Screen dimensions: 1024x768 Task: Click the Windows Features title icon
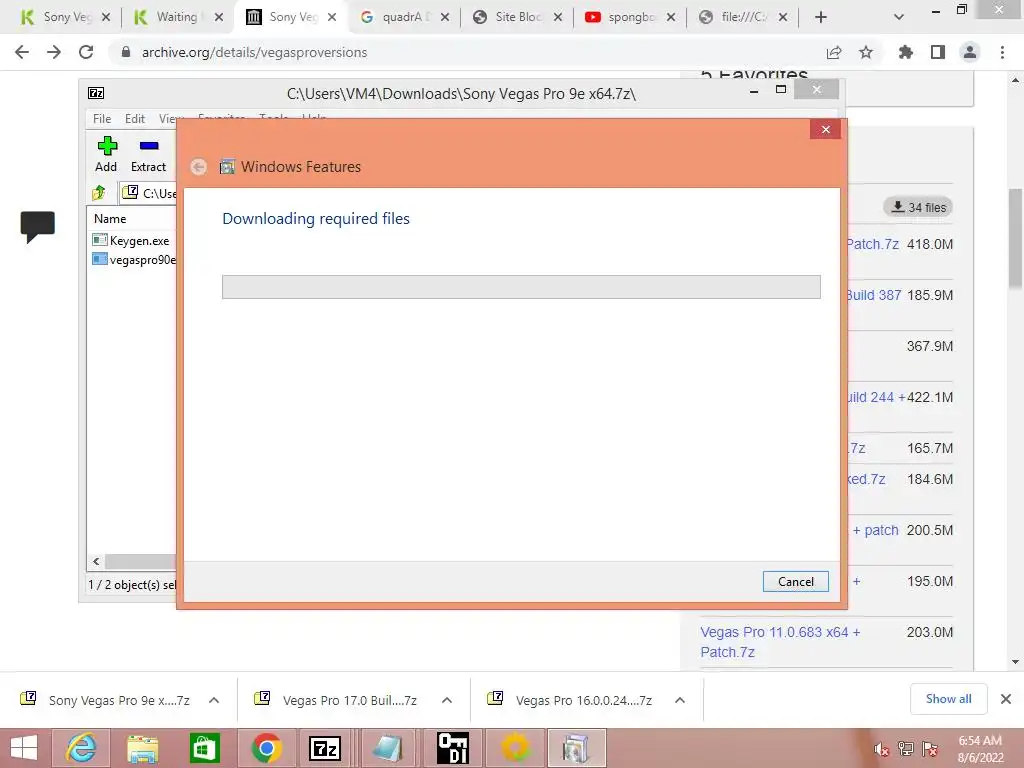pyautogui.click(x=227, y=167)
